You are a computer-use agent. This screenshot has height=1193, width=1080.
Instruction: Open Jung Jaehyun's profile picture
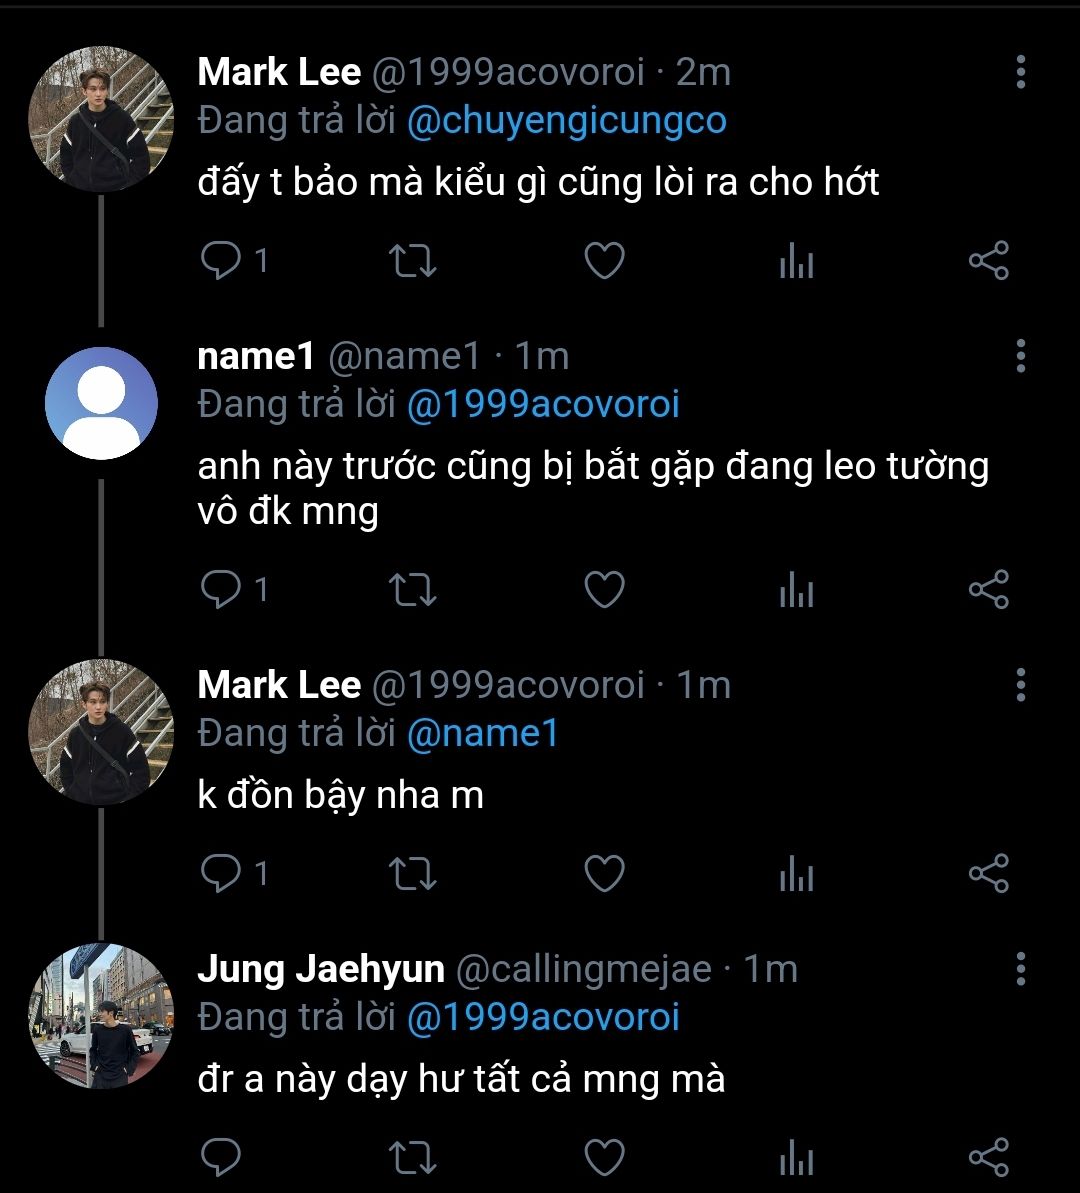click(x=101, y=1016)
